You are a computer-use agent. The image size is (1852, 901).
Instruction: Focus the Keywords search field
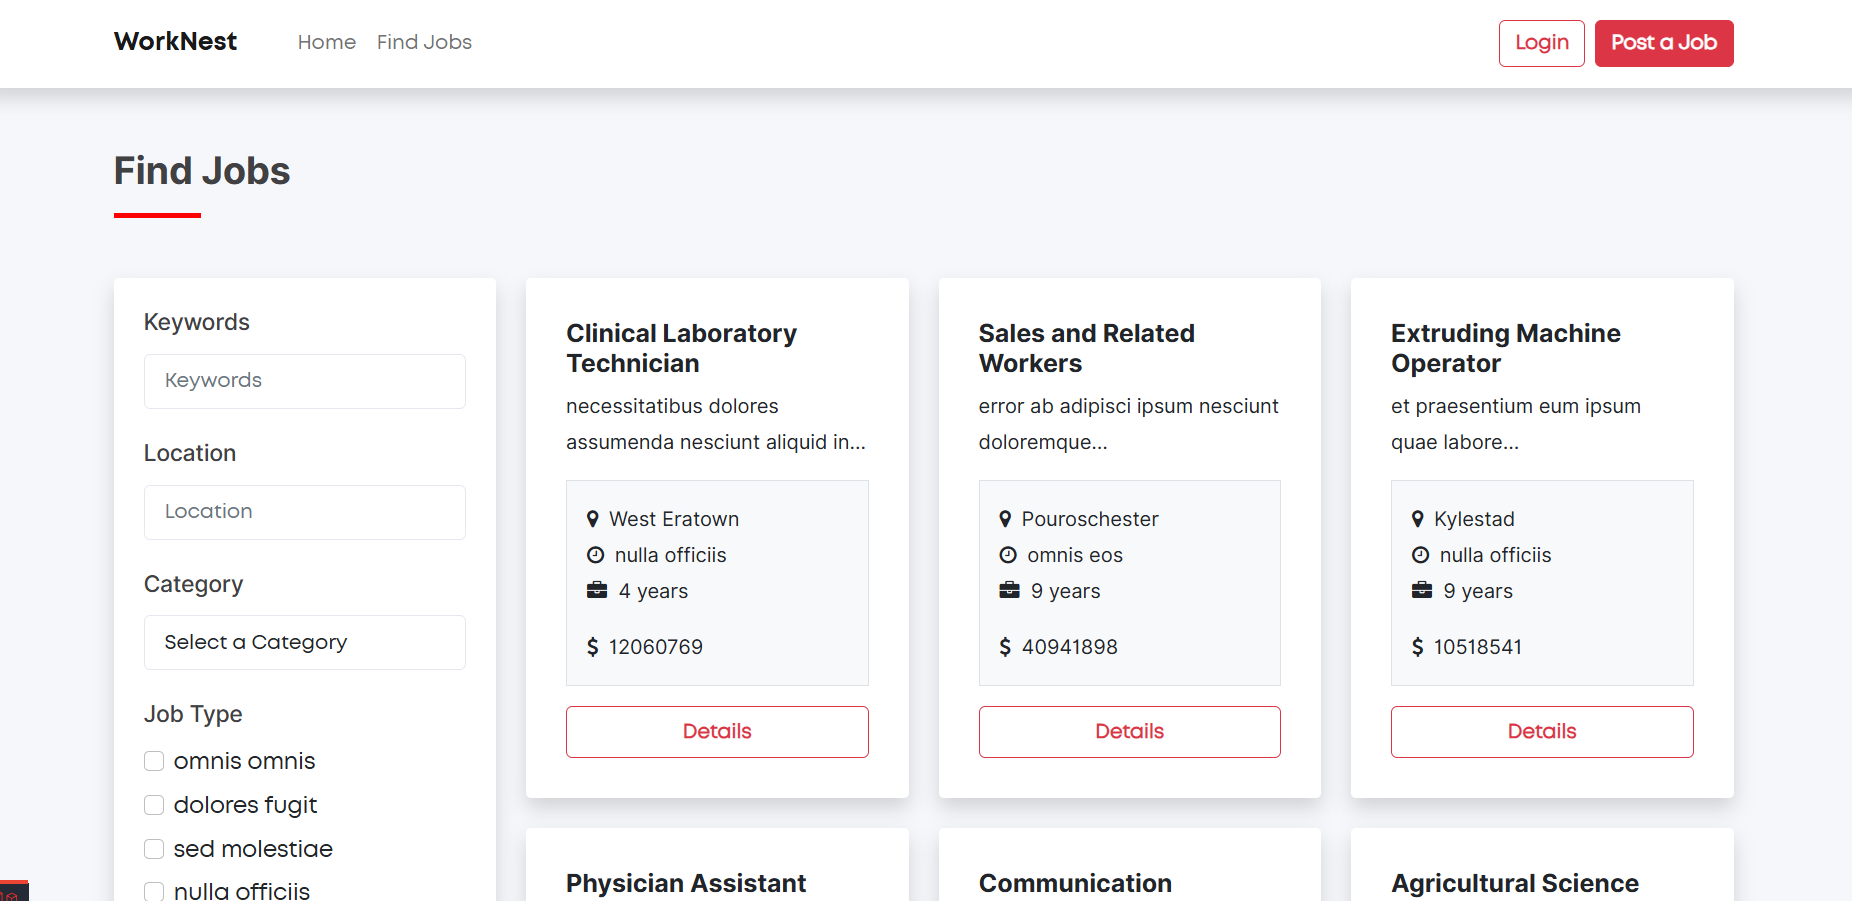click(305, 381)
